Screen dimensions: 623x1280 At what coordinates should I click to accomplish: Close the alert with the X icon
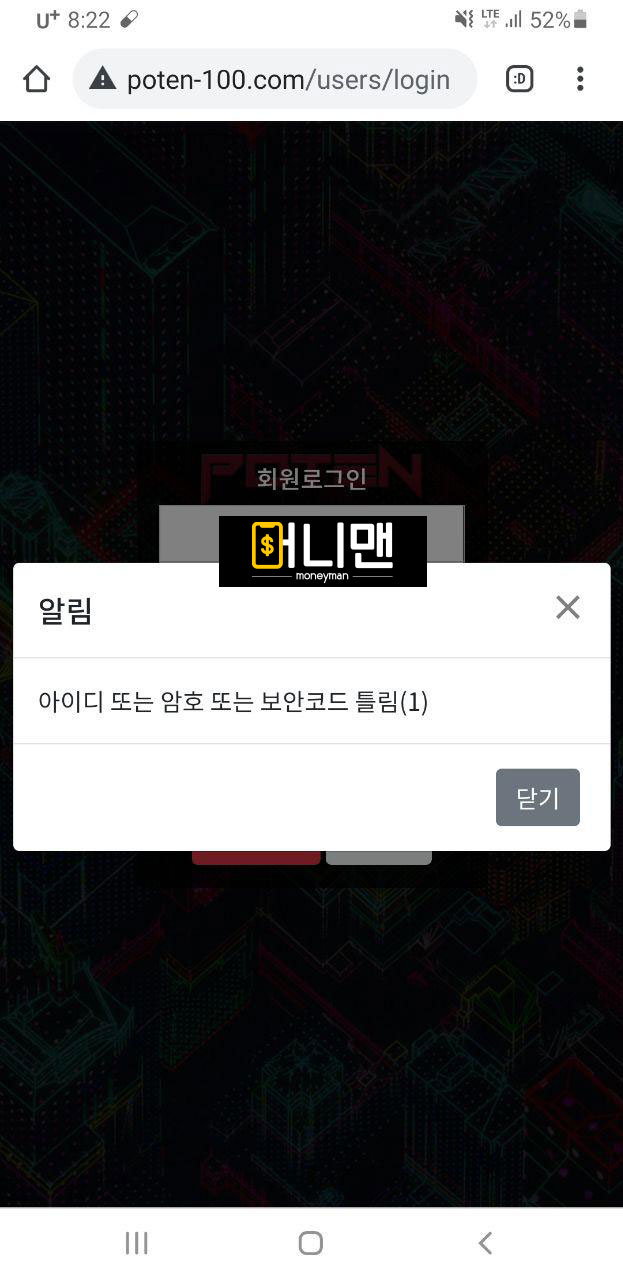[568, 607]
